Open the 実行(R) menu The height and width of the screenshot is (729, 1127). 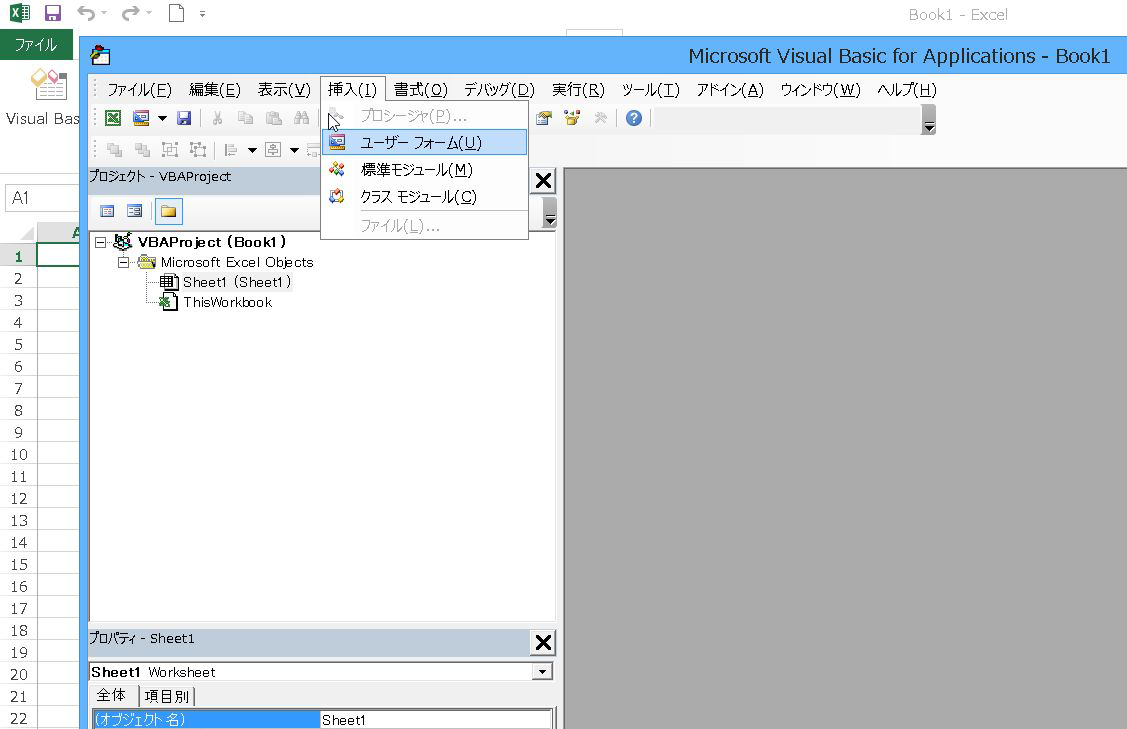(578, 90)
